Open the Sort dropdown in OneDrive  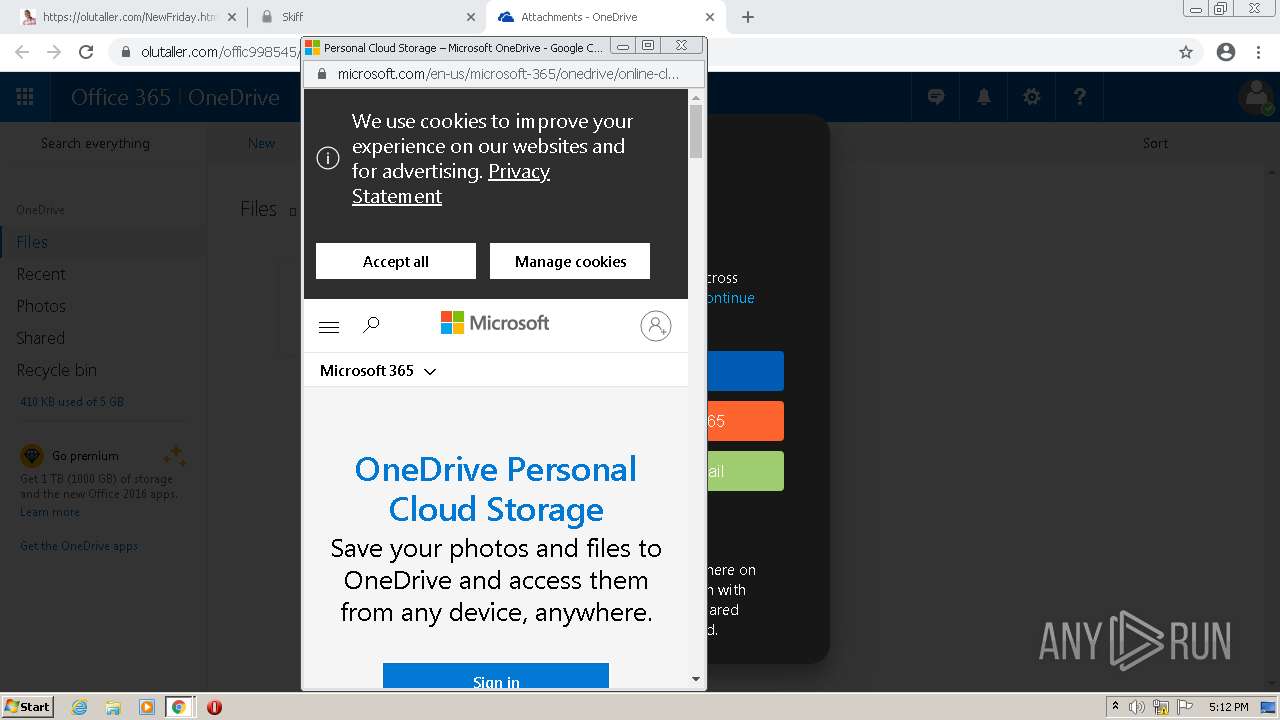[1155, 143]
